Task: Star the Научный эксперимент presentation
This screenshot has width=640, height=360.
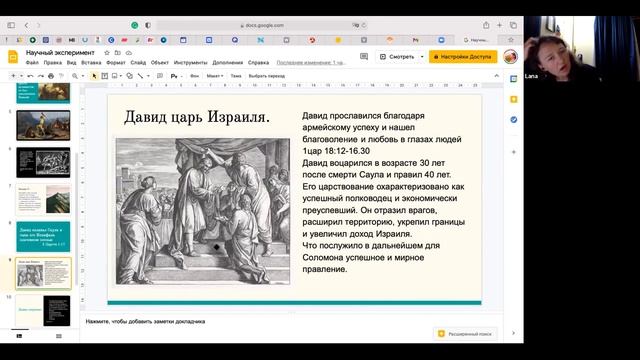Action: pos(107,53)
